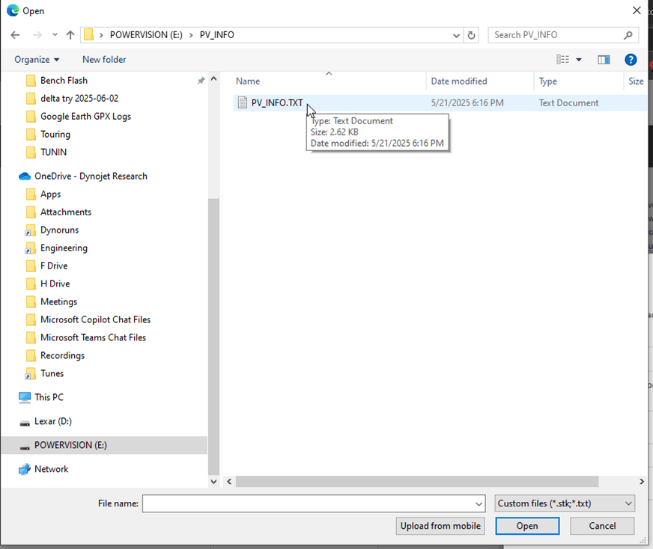This screenshot has height=549, width=653.
Task: Open the Bench Flash folder
Action: pyautogui.click(x=64, y=80)
